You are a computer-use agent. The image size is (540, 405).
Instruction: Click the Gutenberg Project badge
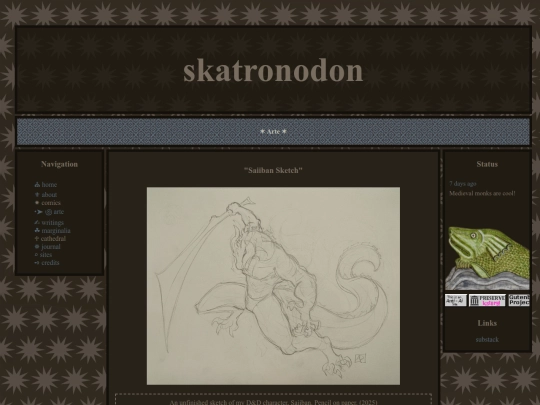[519, 300]
